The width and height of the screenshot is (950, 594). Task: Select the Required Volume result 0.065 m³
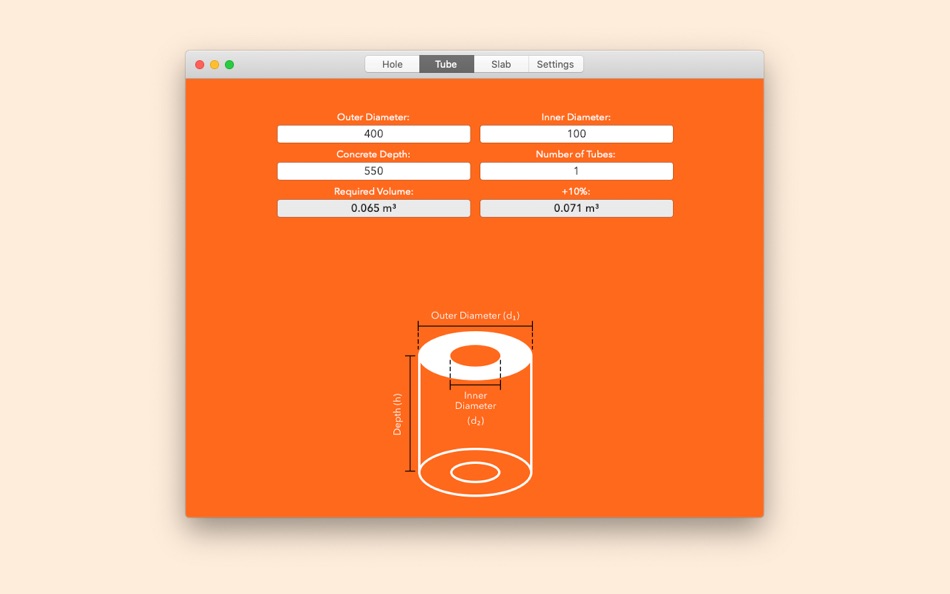(x=374, y=208)
